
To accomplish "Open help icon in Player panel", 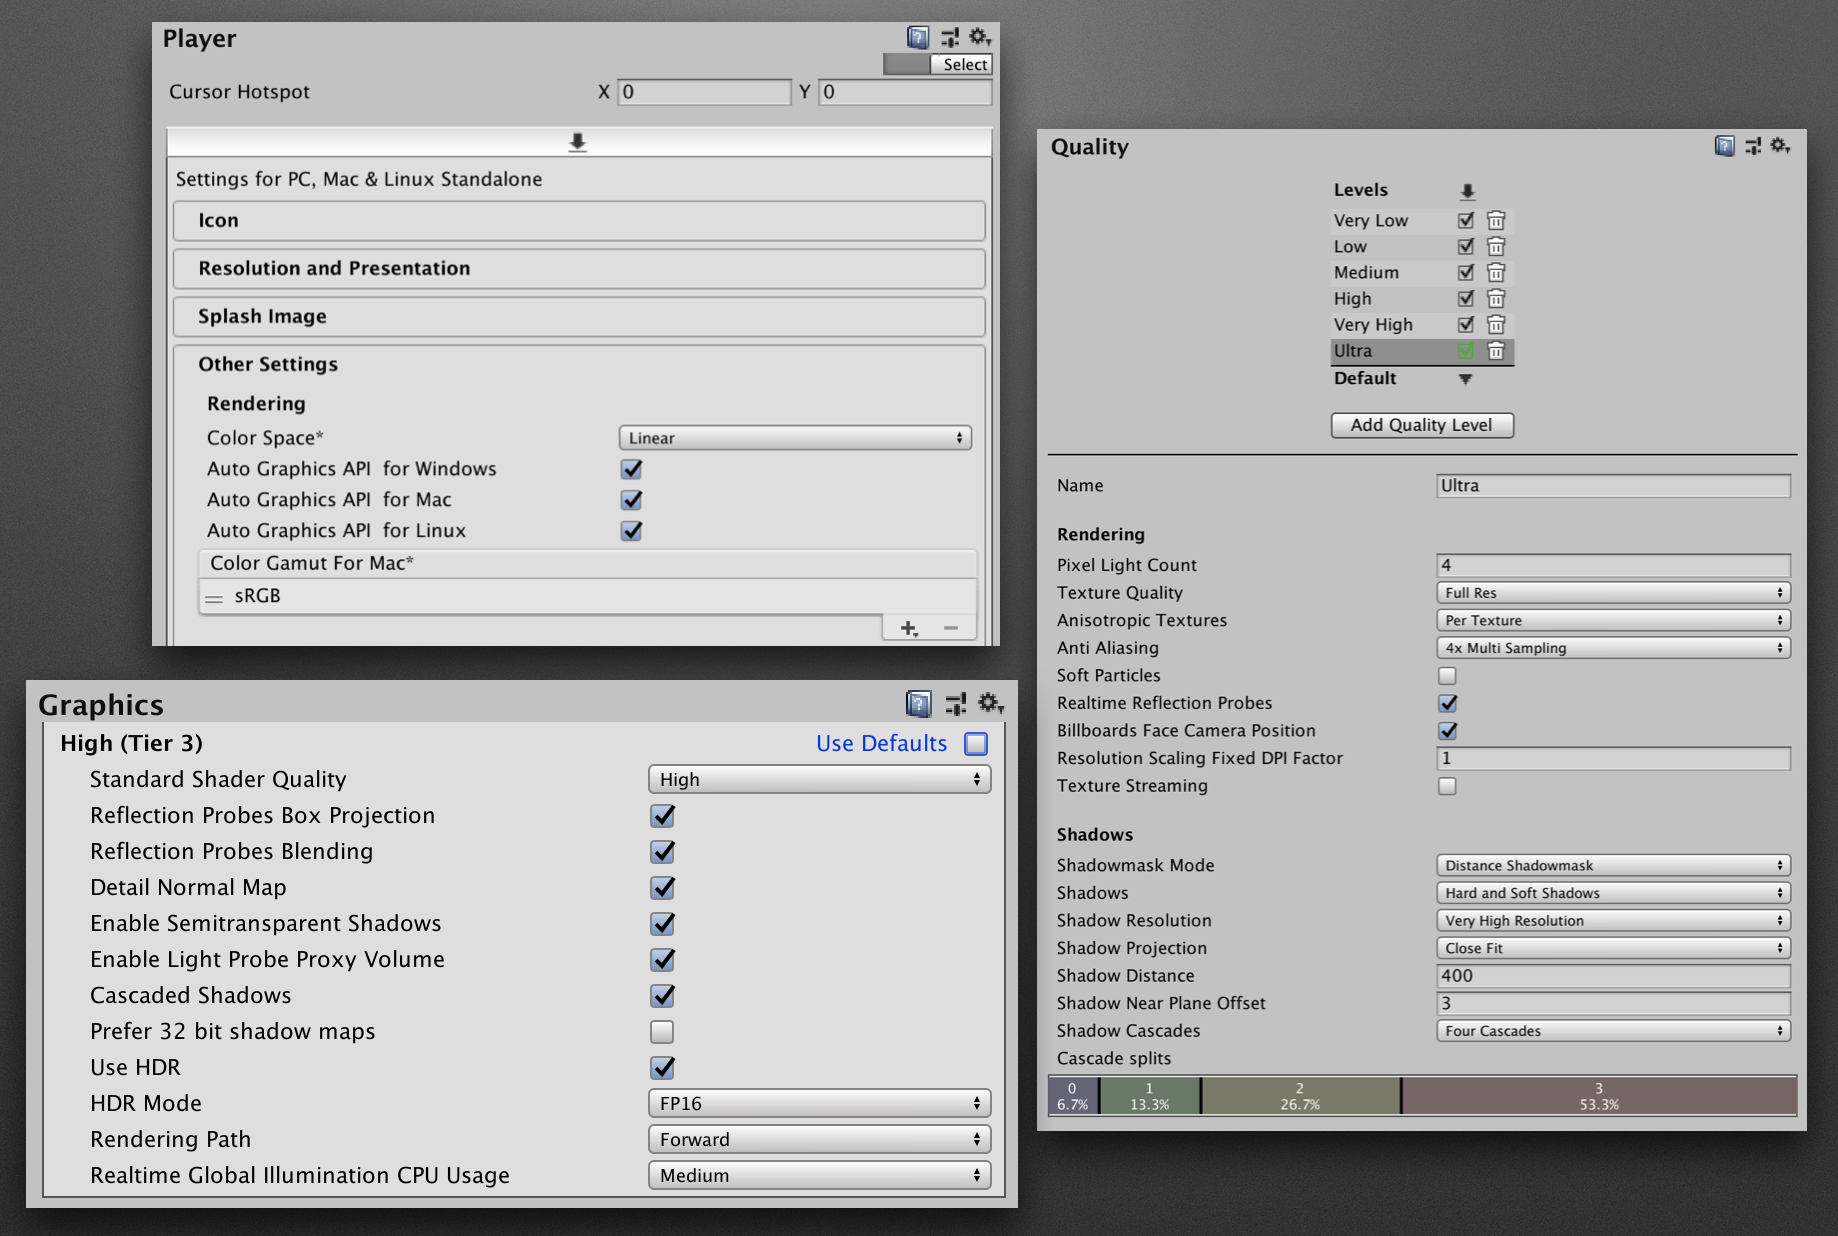I will 918,38.
